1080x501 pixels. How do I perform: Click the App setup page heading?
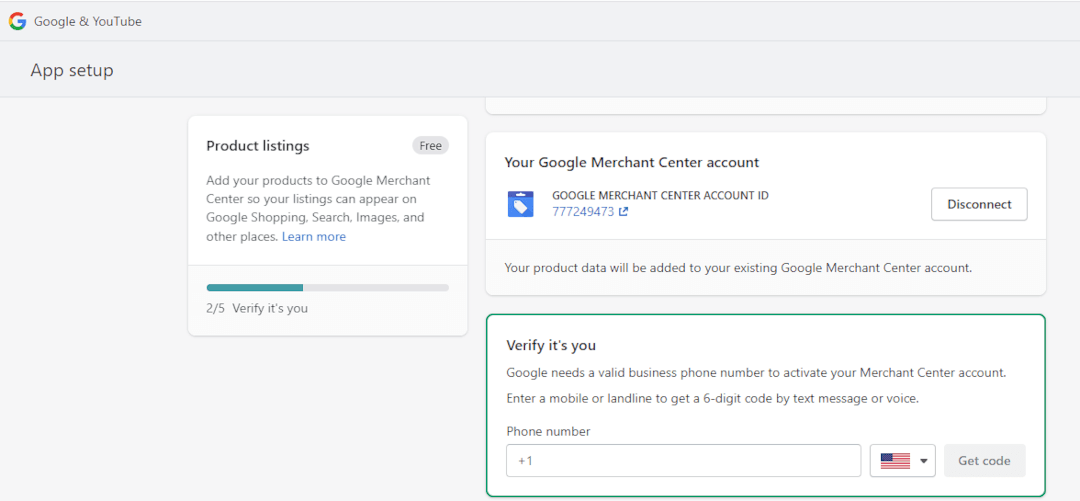pyautogui.click(x=72, y=70)
